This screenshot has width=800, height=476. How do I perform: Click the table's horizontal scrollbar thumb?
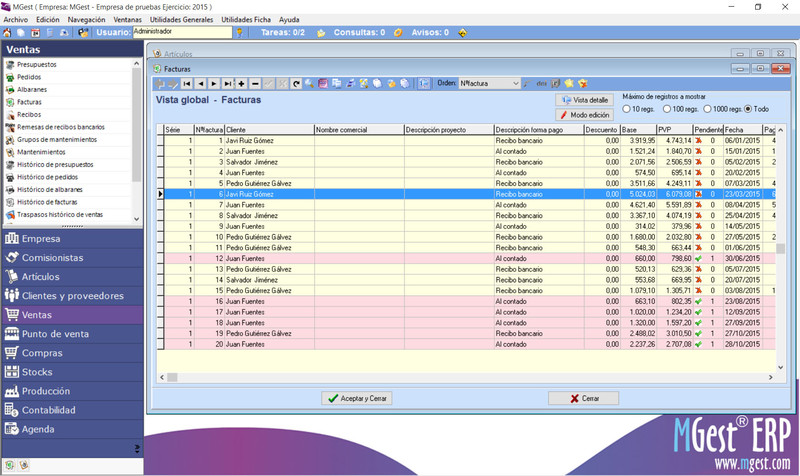tap(172, 378)
